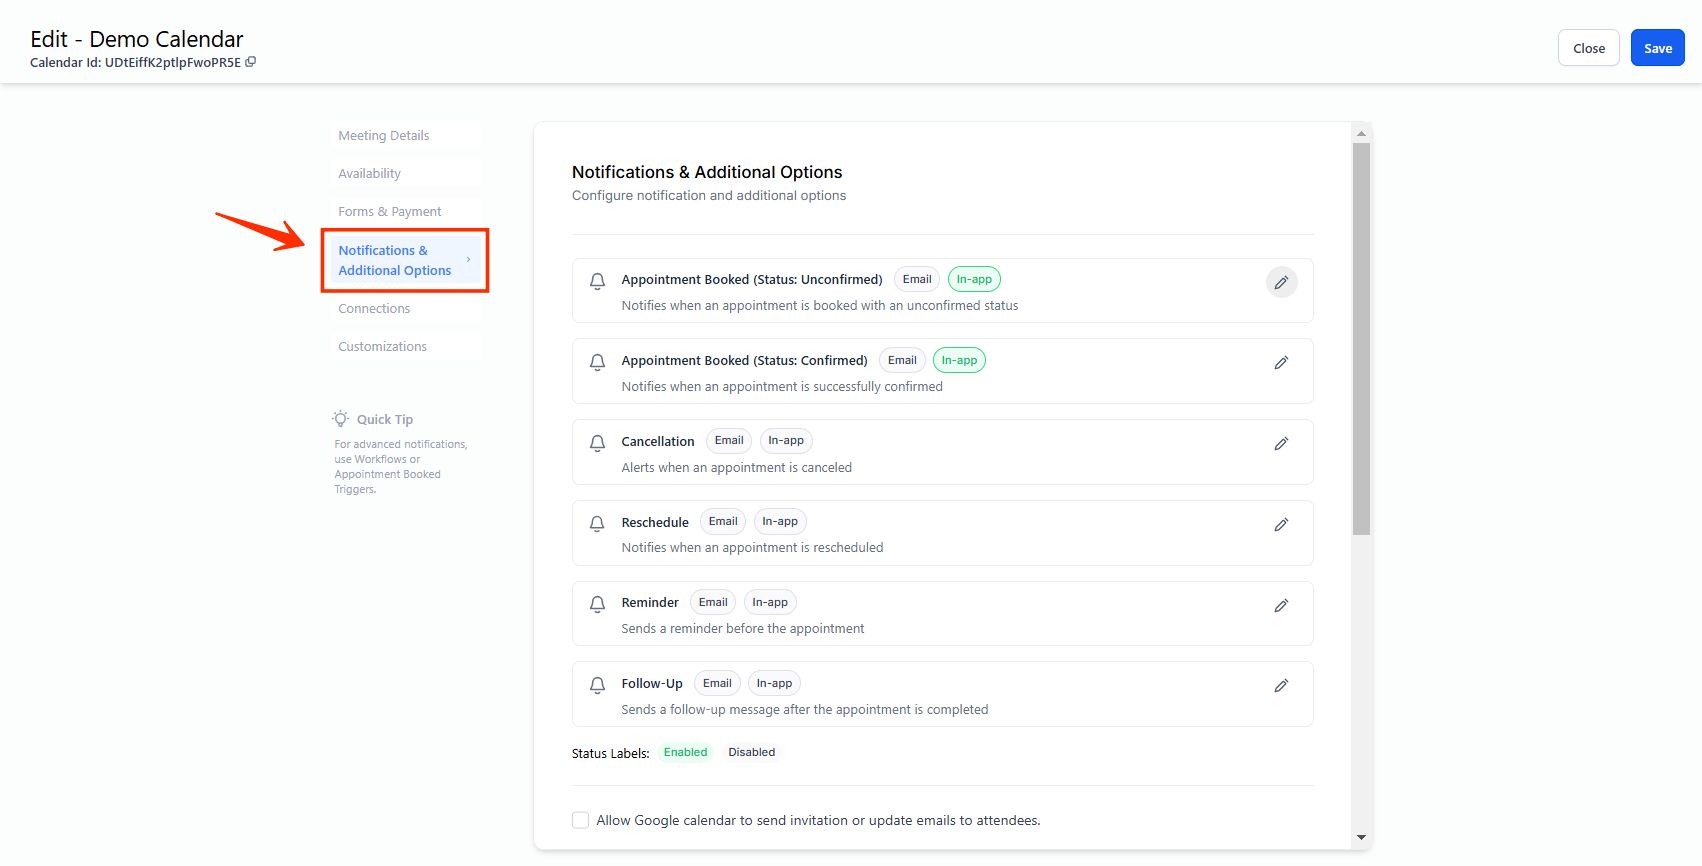Click 'Appointment Booked (Status: Confirmed)' title

[745, 361]
